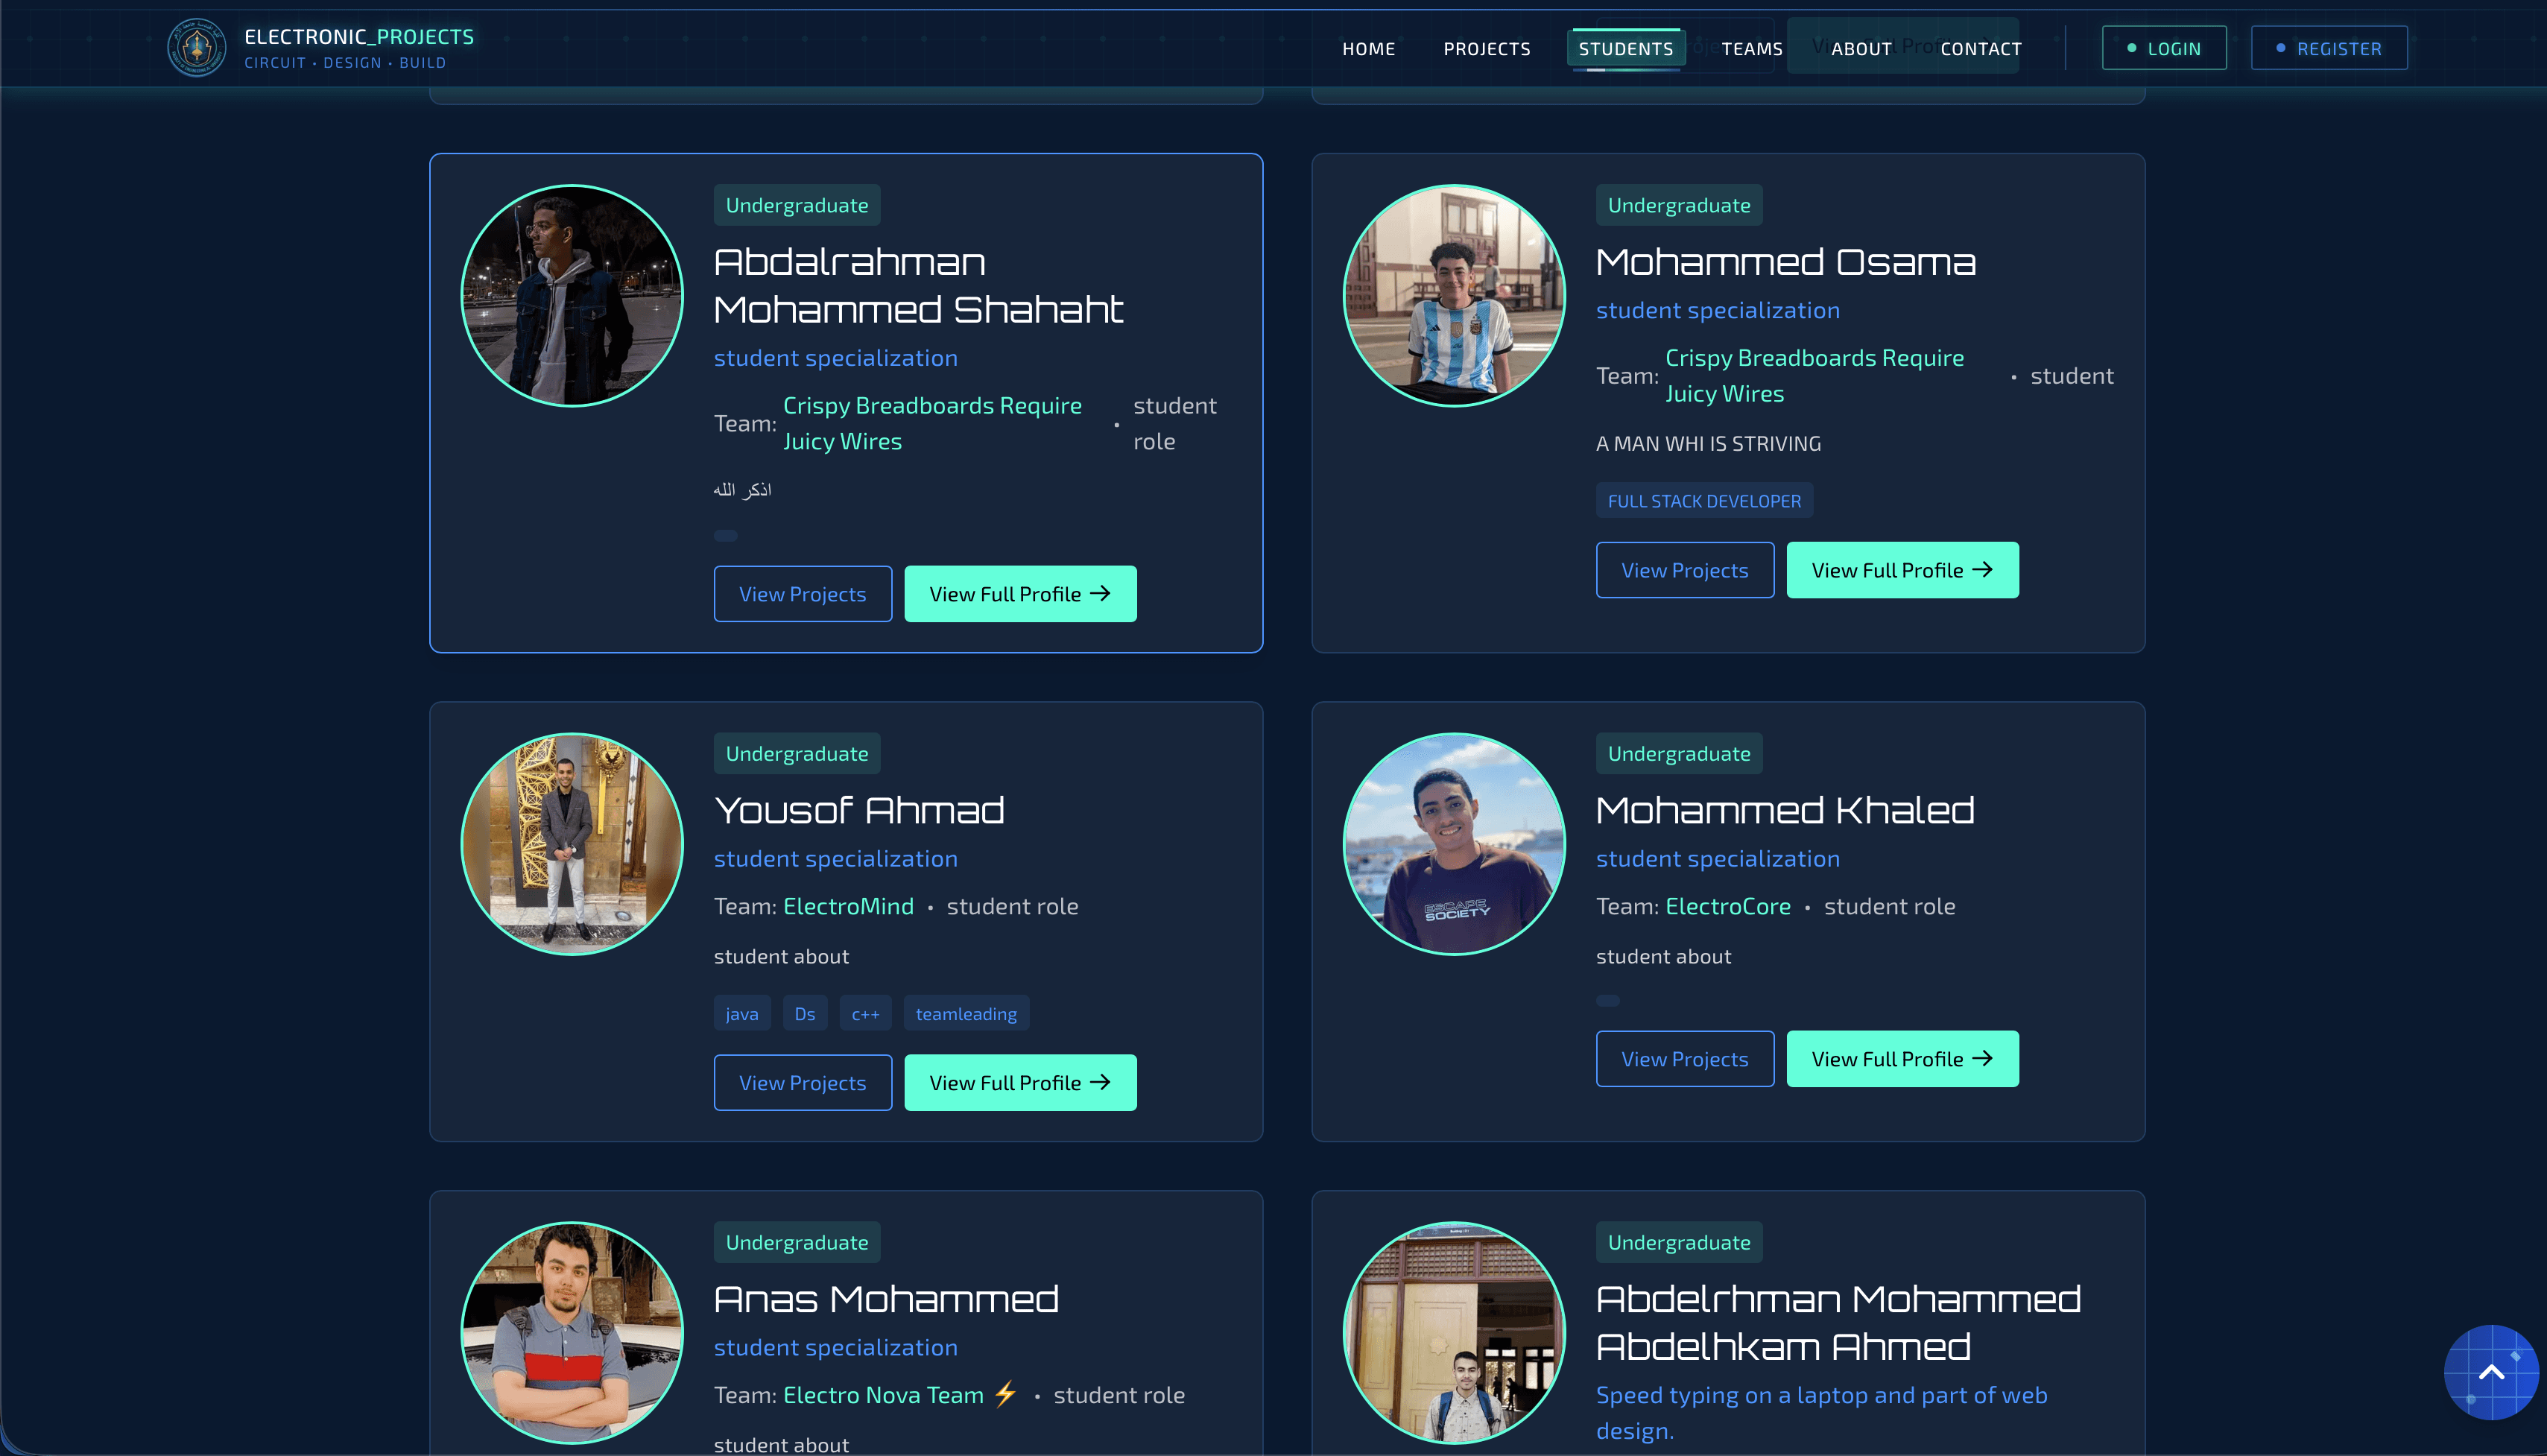Image resolution: width=2547 pixels, height=1456 pixels.
Task: Open the ElectroMind team link
Action: 848,906
